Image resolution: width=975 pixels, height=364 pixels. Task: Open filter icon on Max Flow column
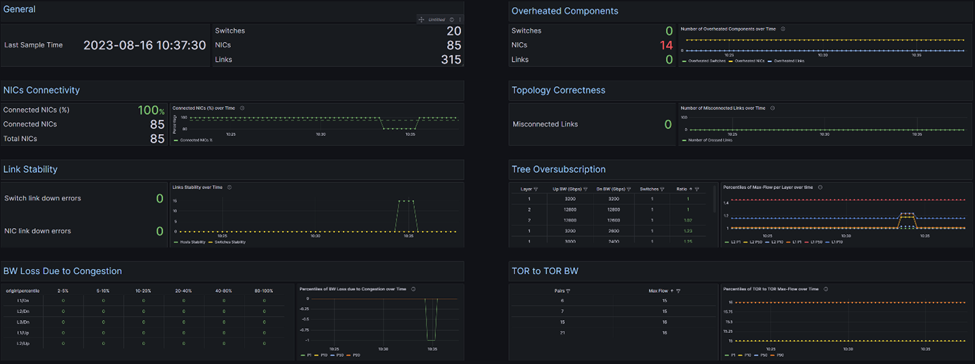pyautogui.click(x=678, y=291)
